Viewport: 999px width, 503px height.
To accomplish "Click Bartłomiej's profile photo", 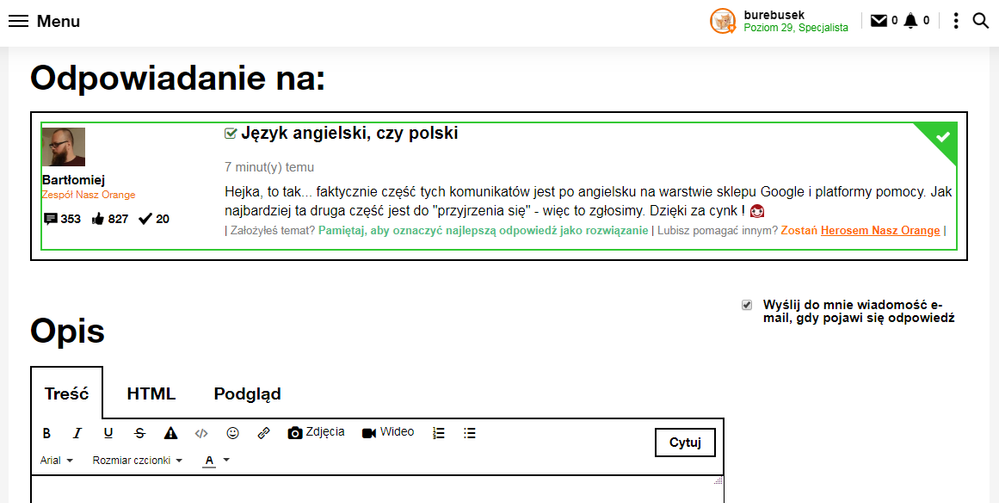I will point(64,147).
